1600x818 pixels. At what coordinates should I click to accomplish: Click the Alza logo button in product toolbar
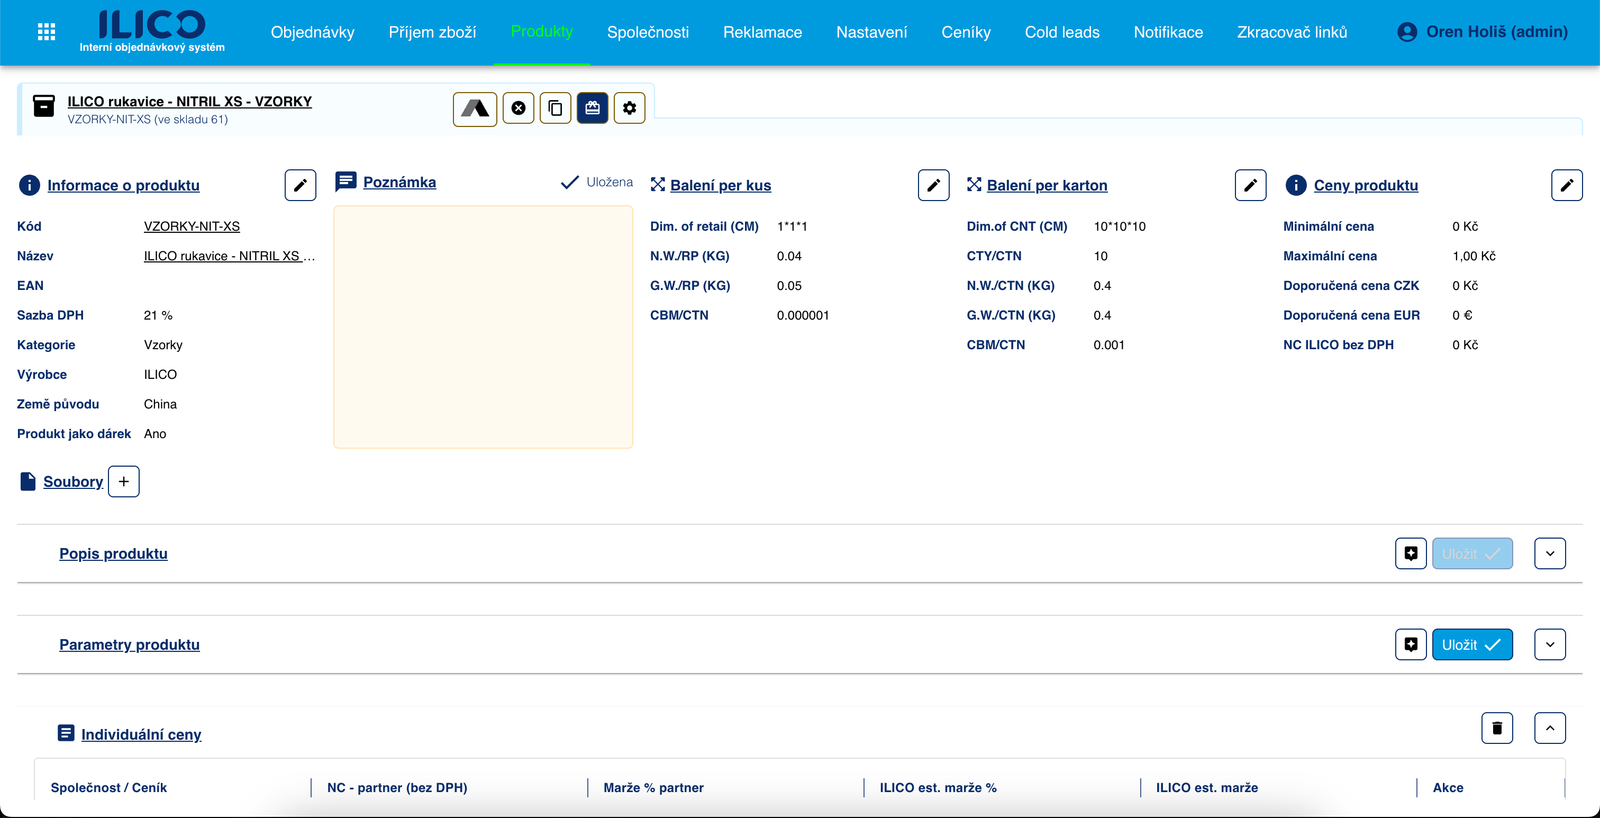coord(475,108)
